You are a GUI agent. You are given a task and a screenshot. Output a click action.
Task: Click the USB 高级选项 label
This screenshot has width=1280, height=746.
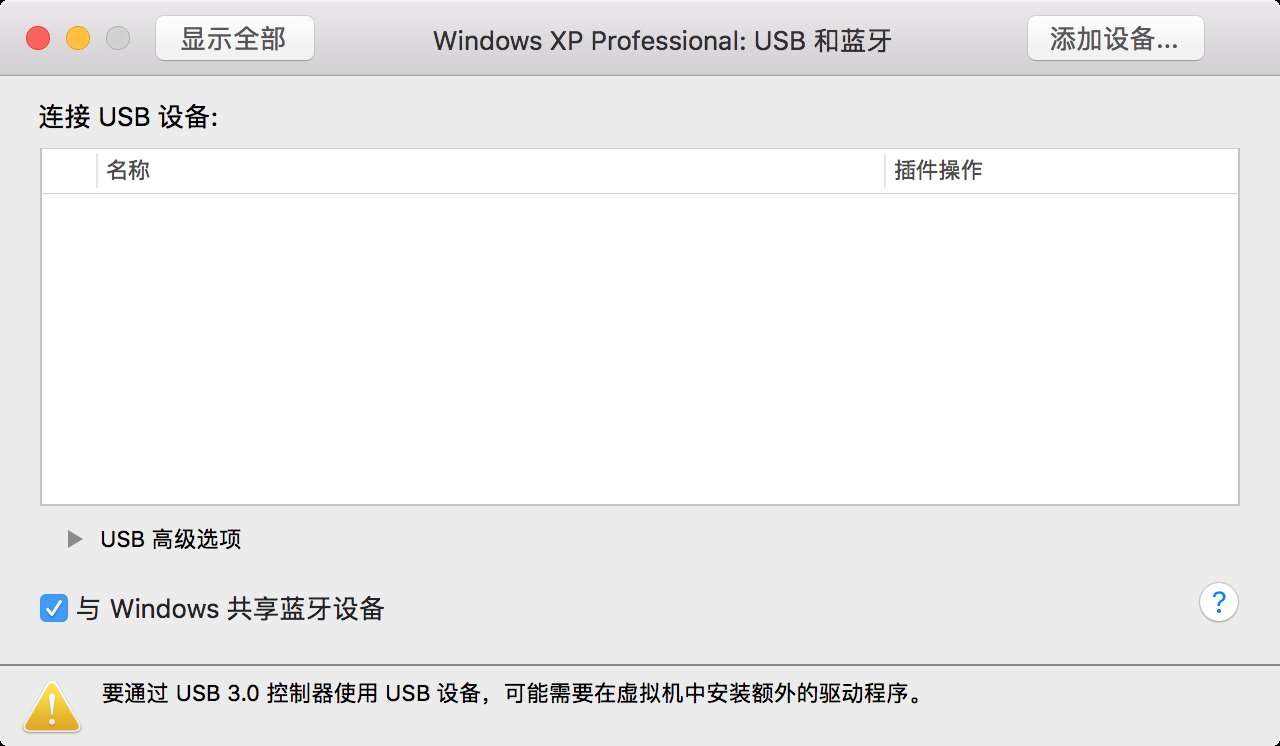(x=171, y=539)
